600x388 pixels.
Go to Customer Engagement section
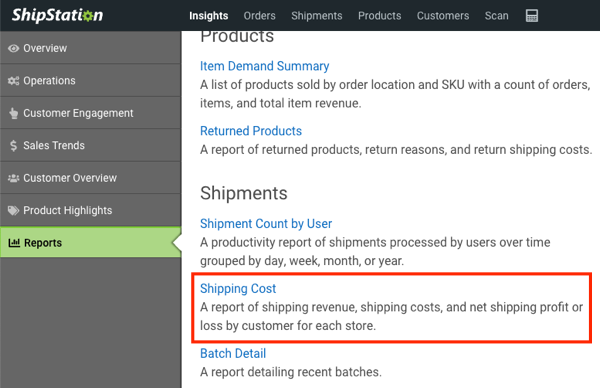(91, 113)
